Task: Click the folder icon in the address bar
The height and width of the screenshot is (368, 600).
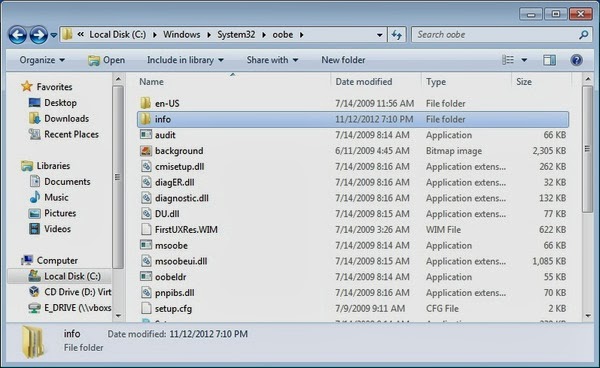Action: [x=67, y=34]
